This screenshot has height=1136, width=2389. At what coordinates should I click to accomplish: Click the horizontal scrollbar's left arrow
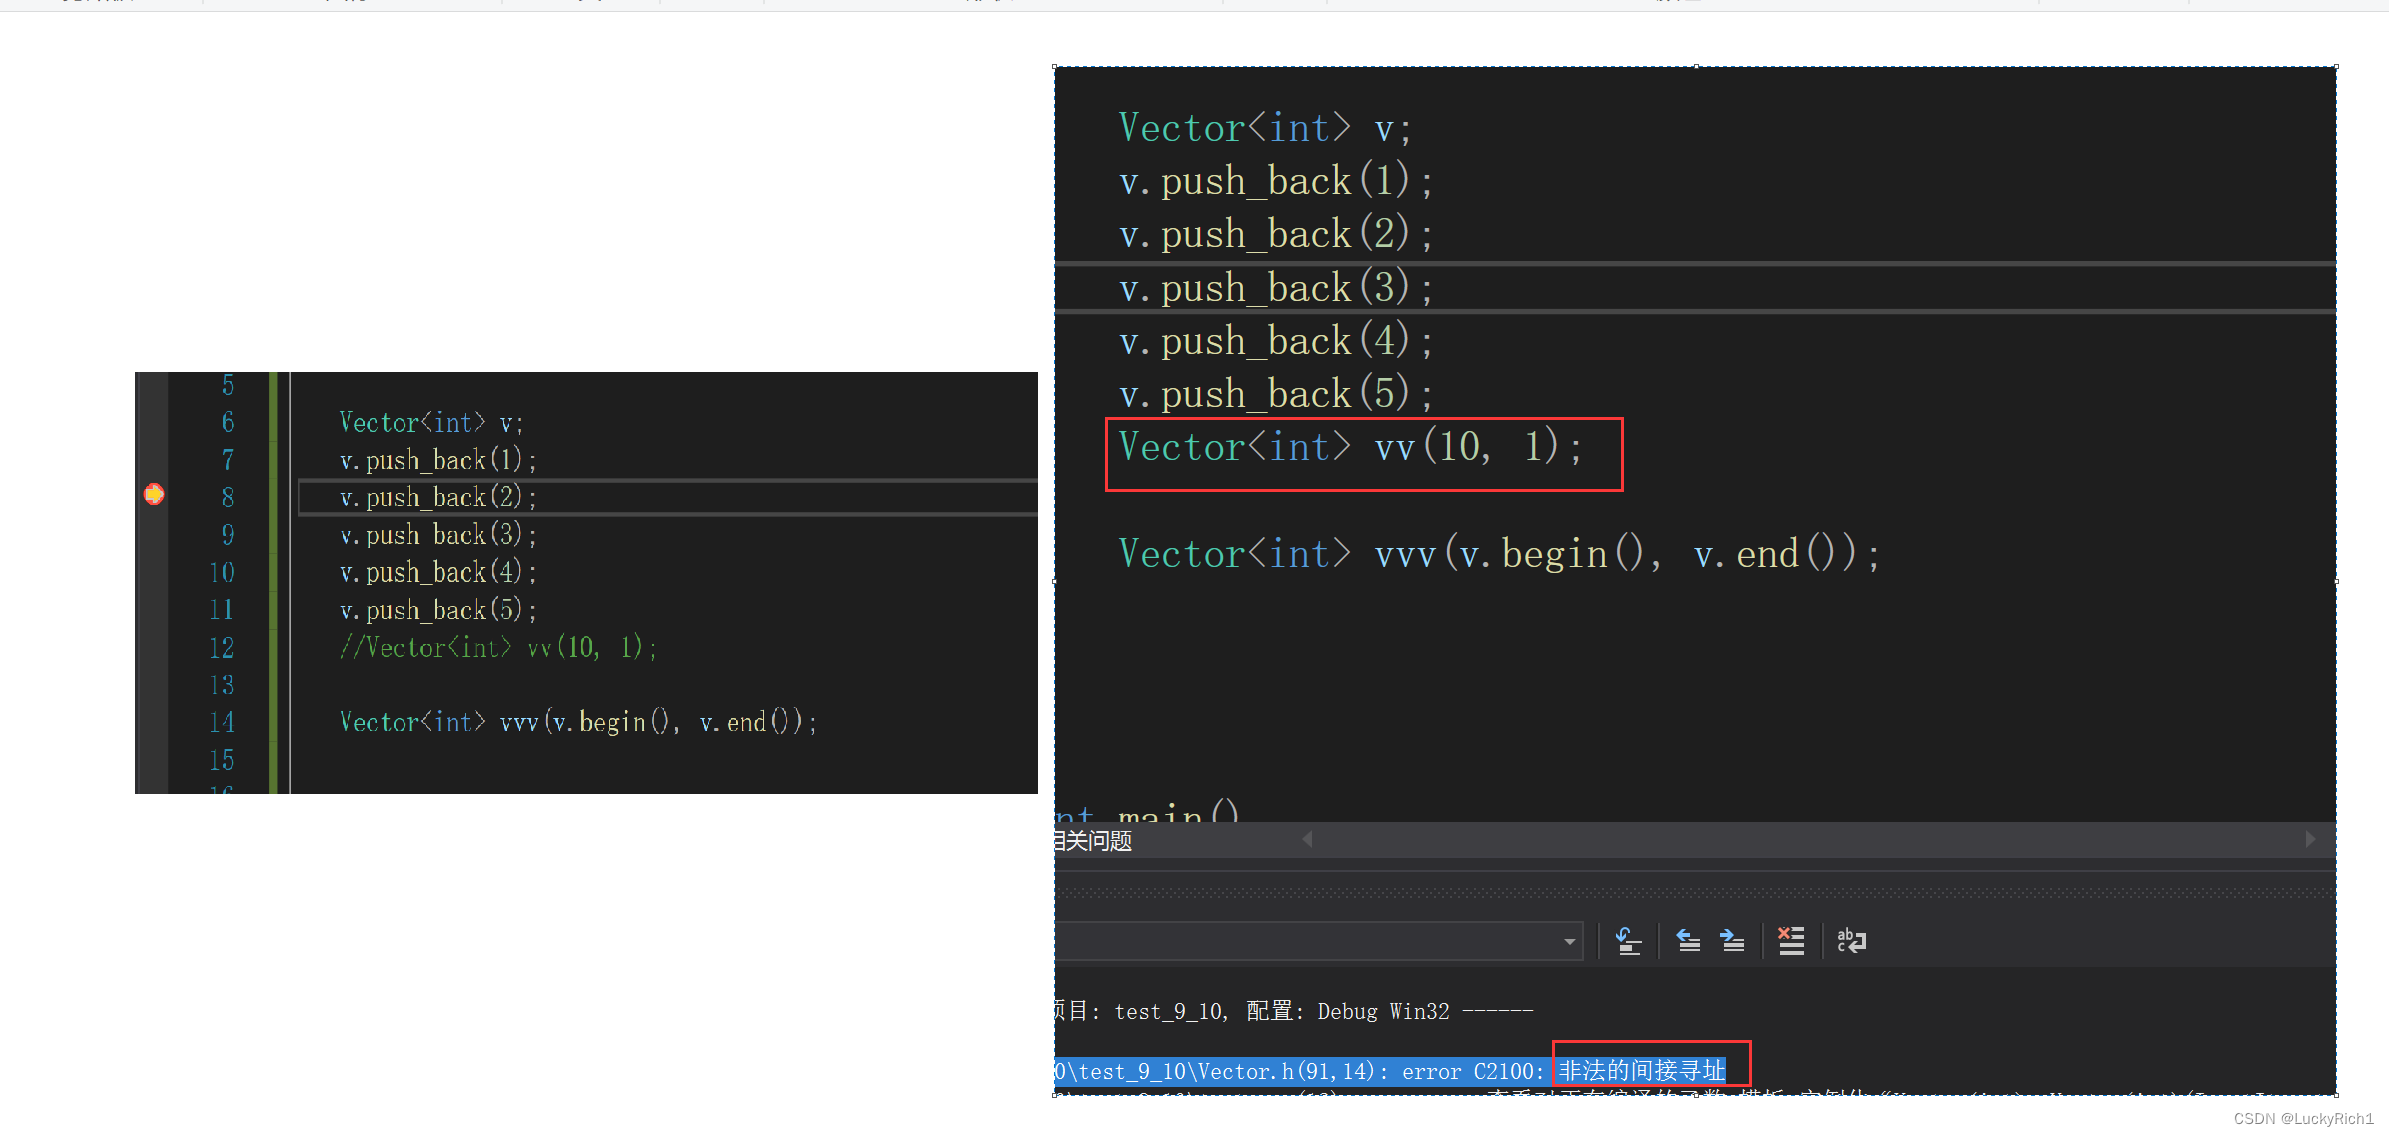(1307, 839)
